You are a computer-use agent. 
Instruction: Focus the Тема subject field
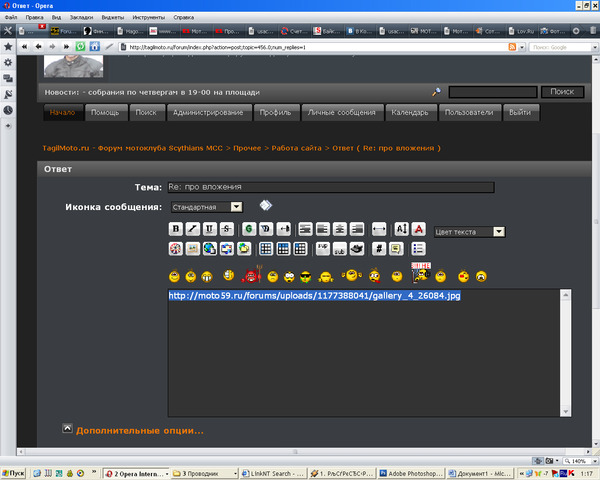[331, 187]
